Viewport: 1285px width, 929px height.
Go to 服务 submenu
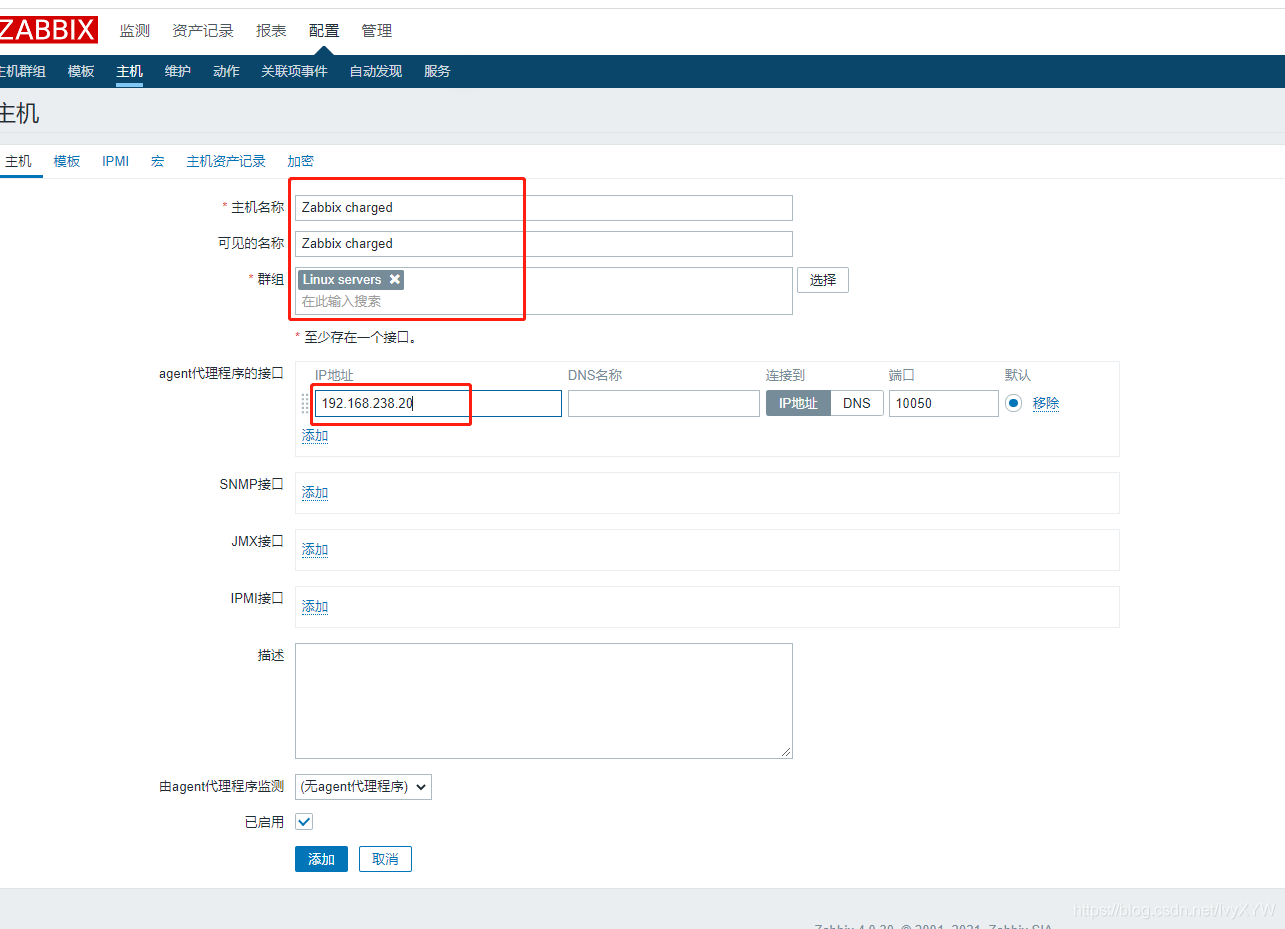coord(437,71)
